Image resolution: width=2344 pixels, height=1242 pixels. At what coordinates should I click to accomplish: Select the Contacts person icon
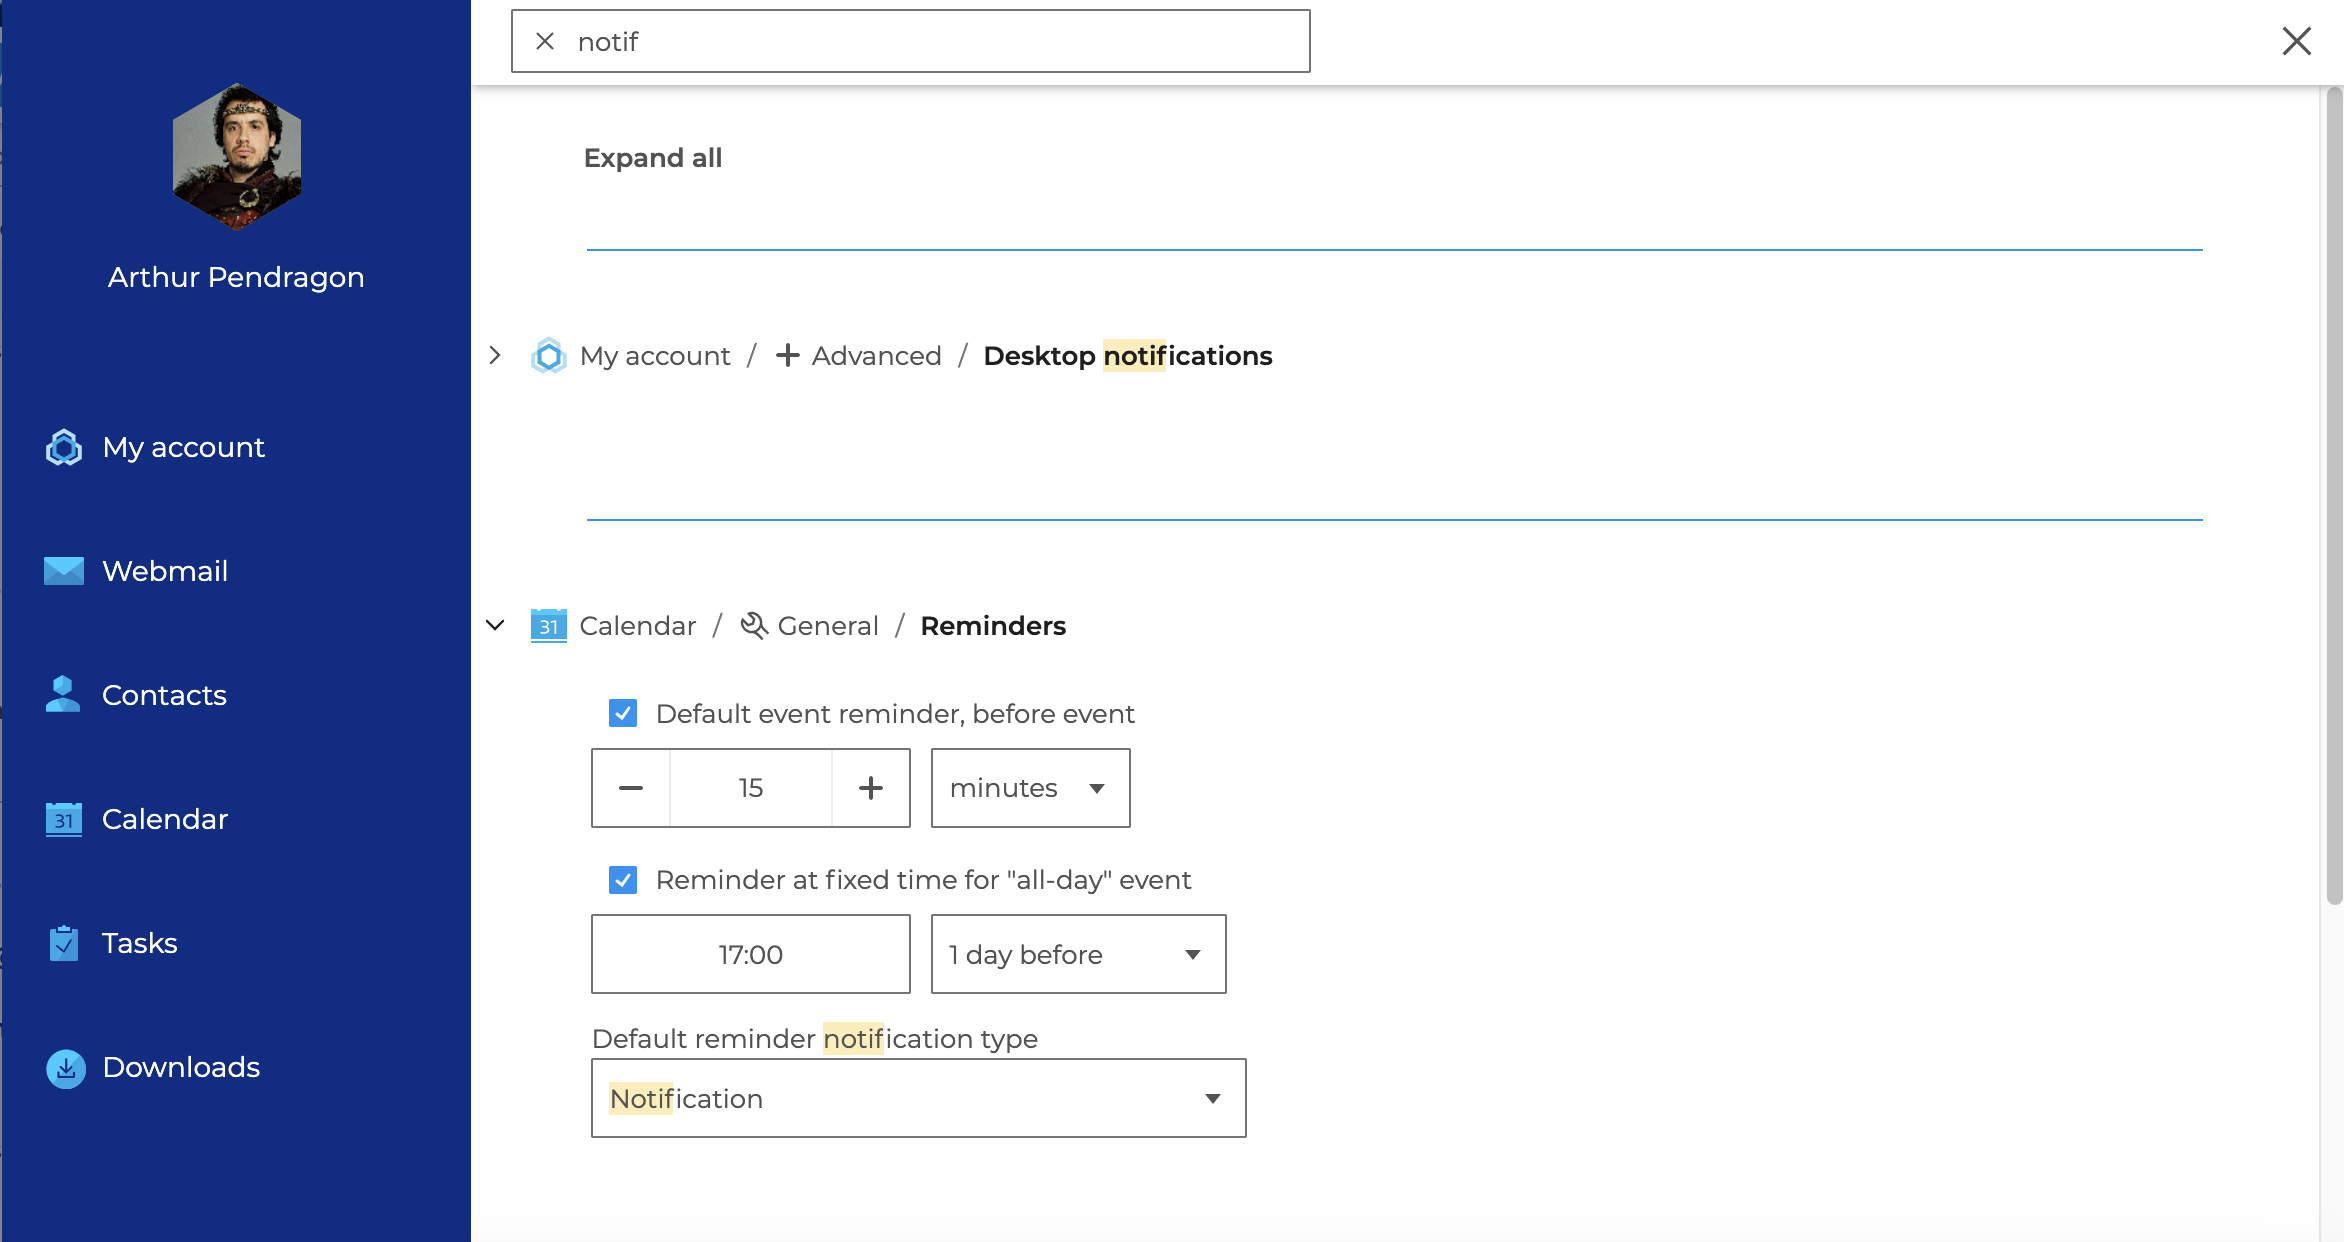click(64, 694)
